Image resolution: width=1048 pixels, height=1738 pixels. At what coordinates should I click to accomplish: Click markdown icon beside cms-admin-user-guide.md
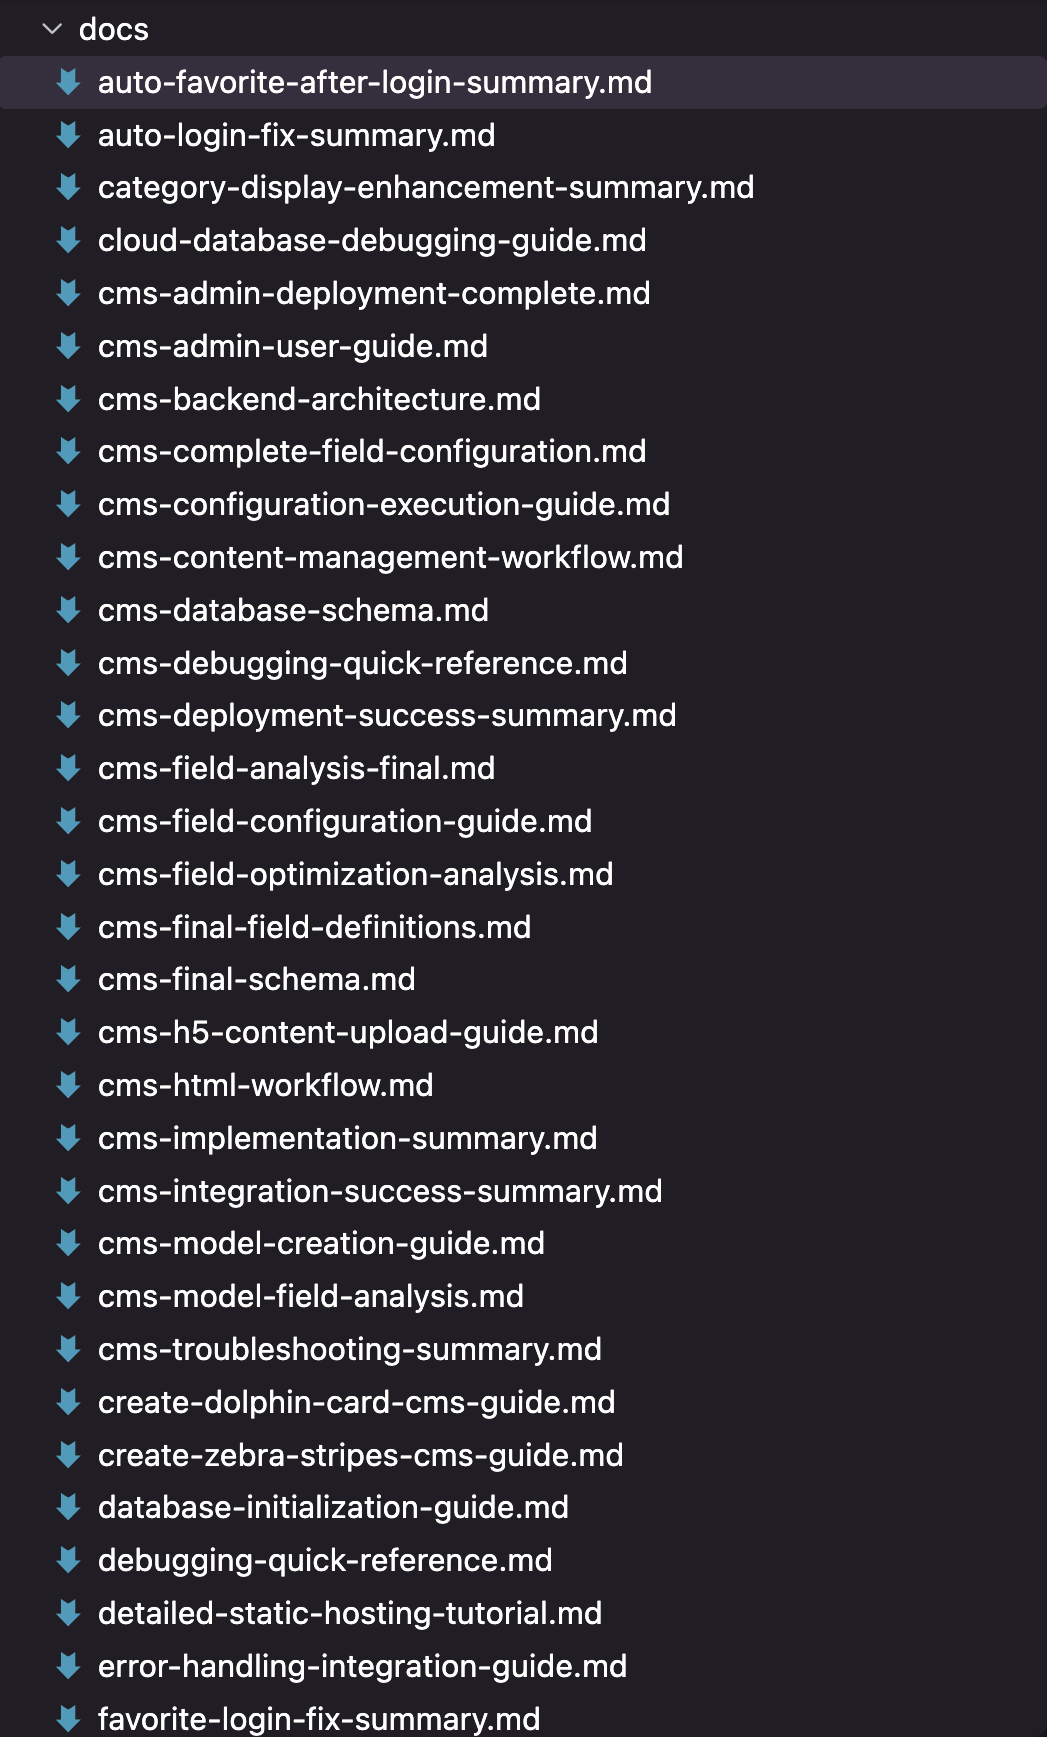(69, 346)
